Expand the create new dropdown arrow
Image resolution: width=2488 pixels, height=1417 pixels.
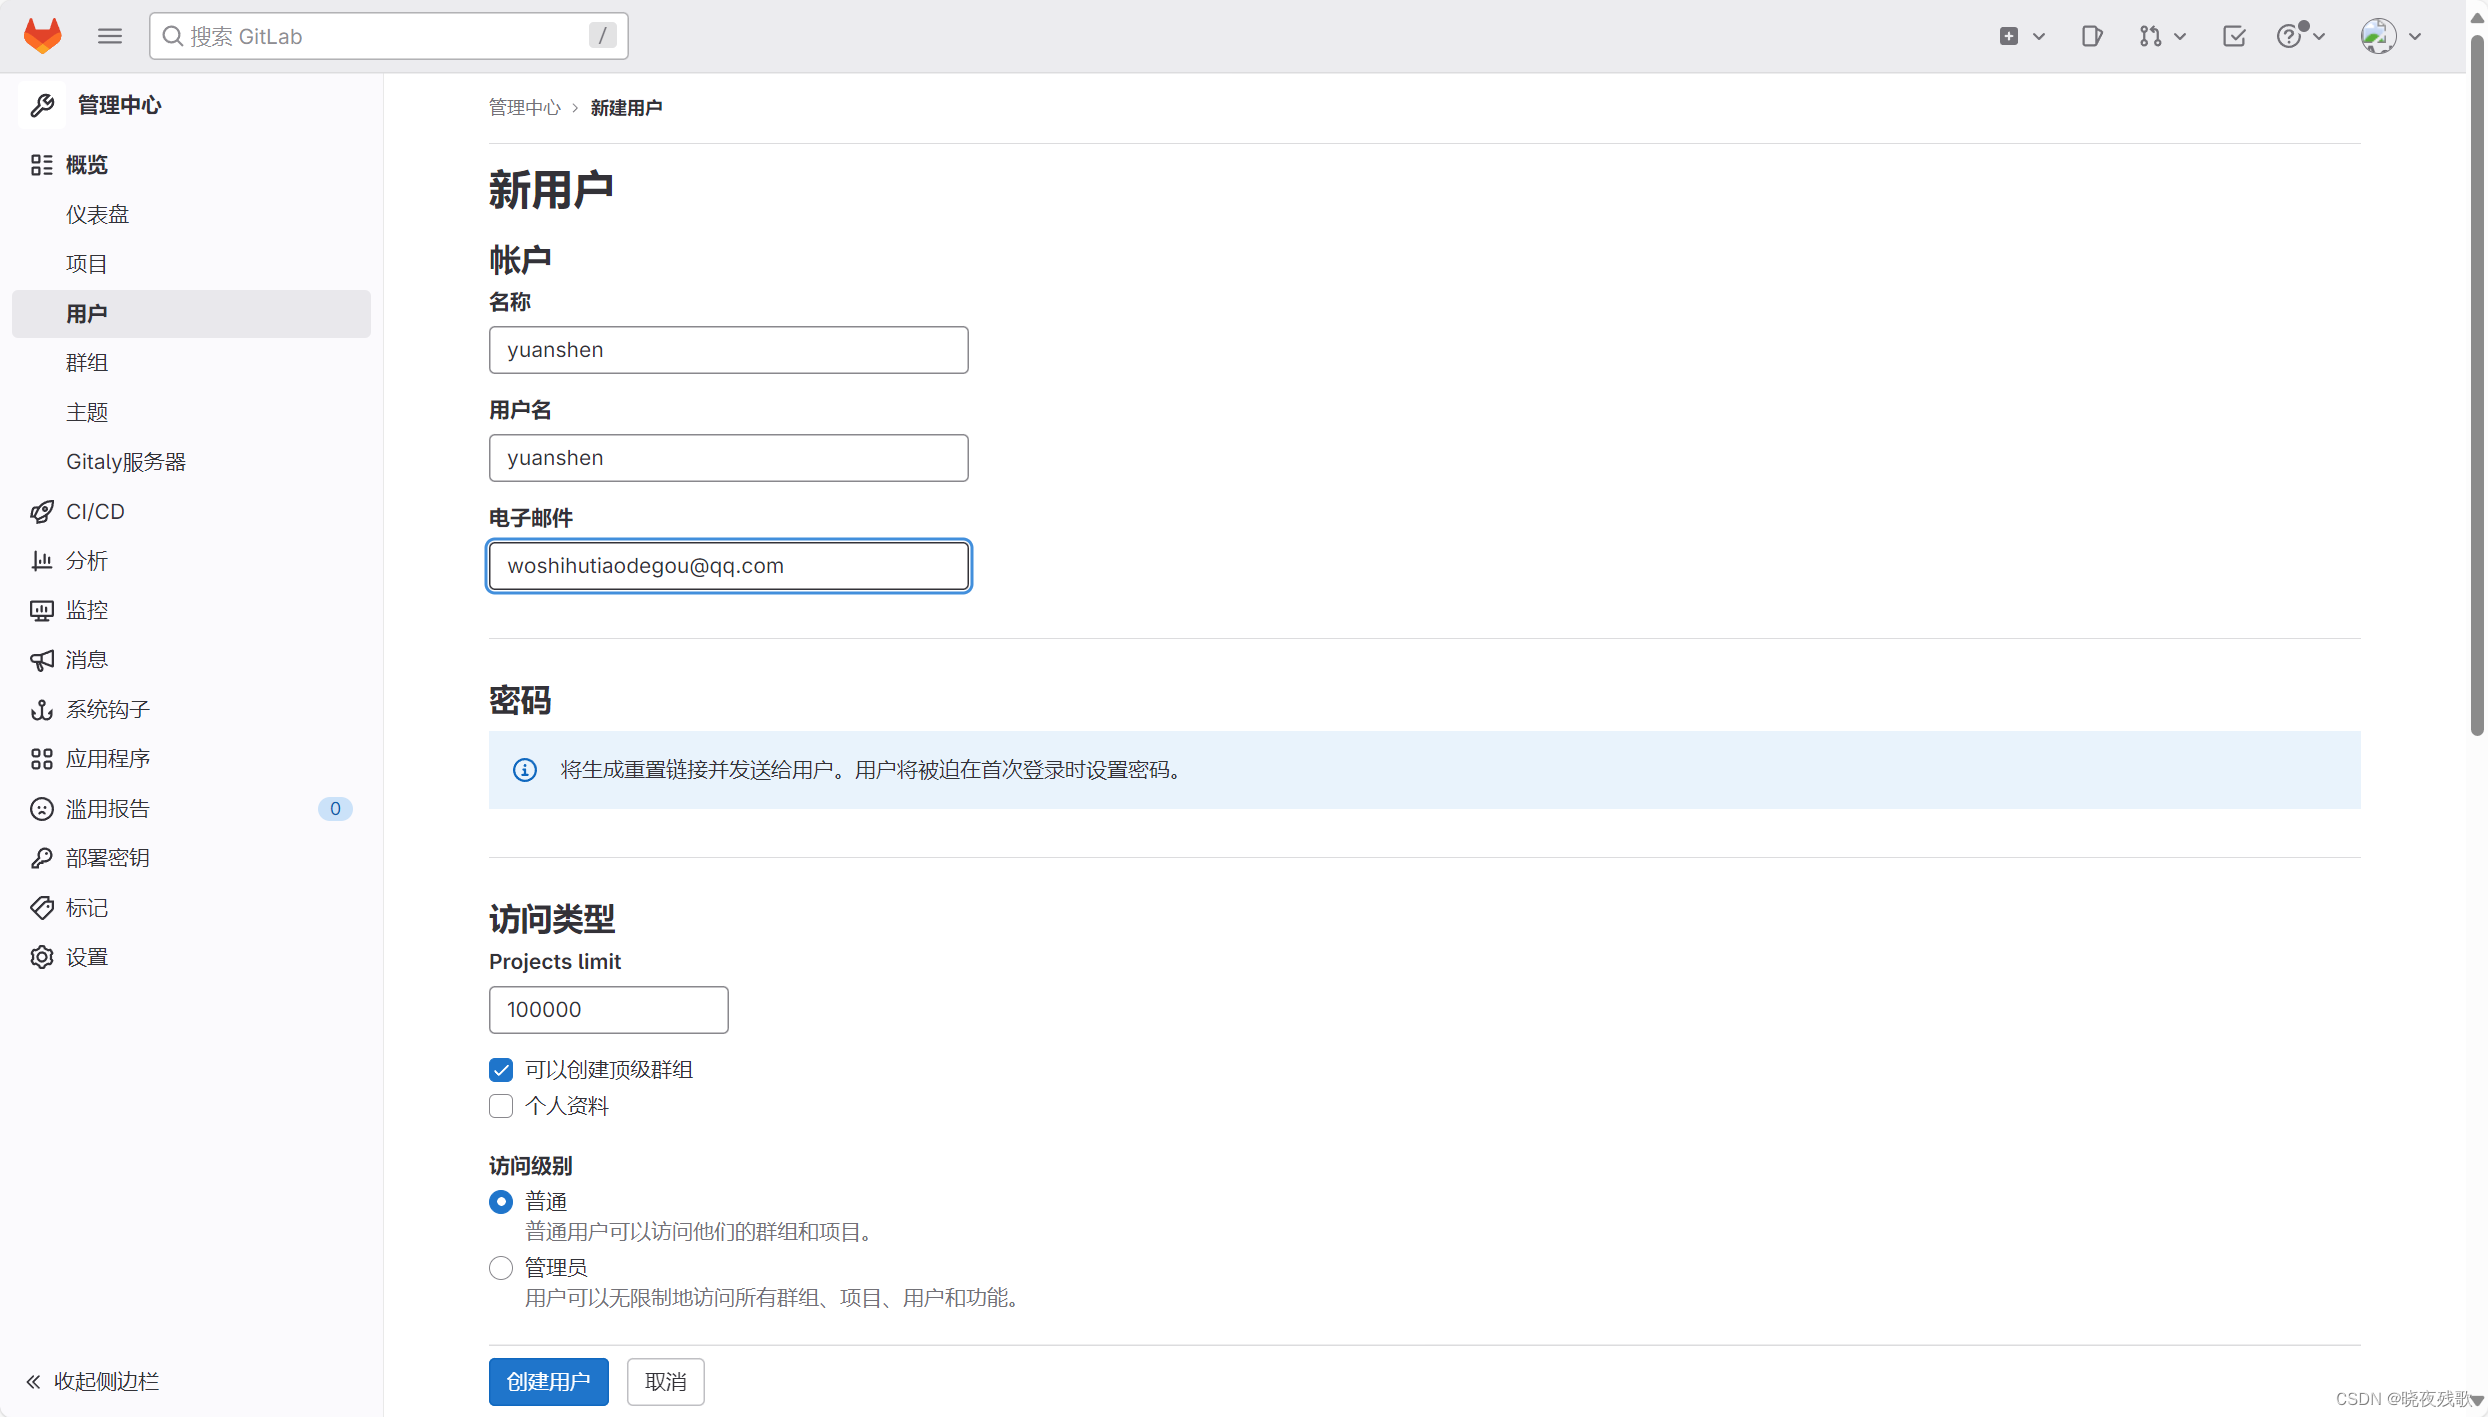(x=2039, y=36)
